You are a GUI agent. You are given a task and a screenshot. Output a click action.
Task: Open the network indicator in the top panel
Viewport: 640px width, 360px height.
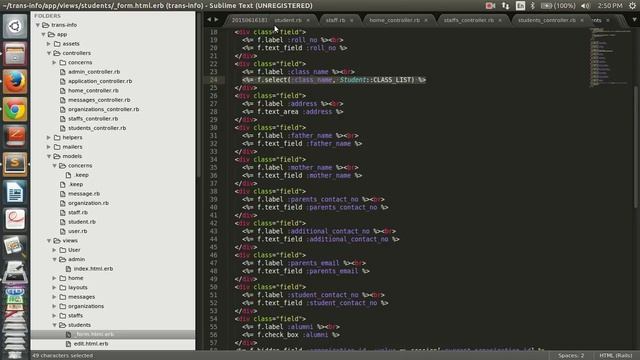[x=506, y=6]
